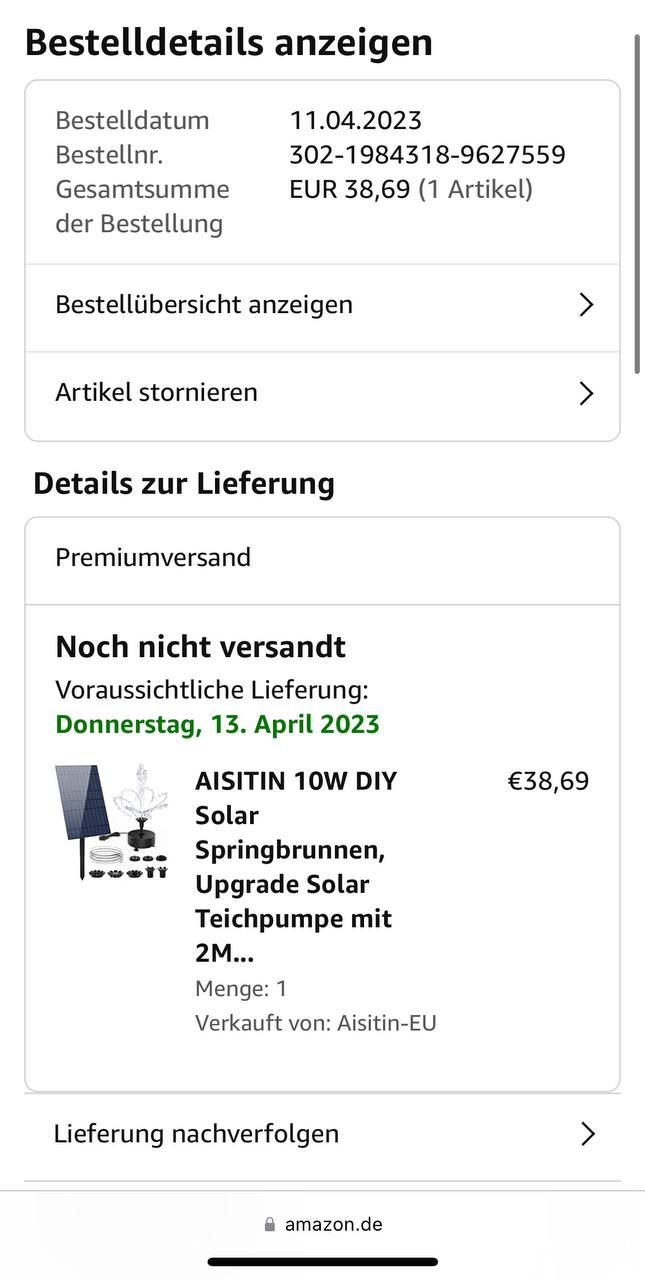Image resolution: width=645 pixels, height=1280 pixels.
Task: Open Lieferung nachverfolgen tracking text
Action: [196, 1134]
